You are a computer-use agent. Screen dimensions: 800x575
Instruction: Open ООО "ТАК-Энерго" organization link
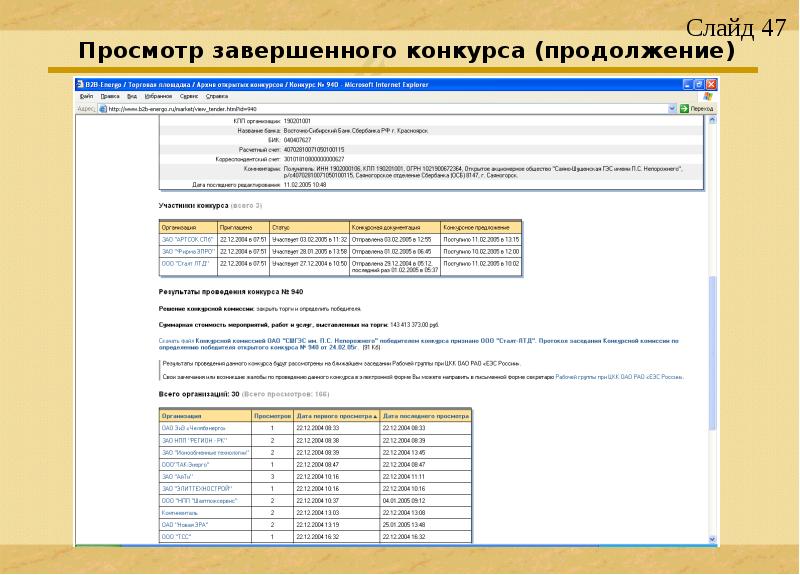click(x=185, y=465)
